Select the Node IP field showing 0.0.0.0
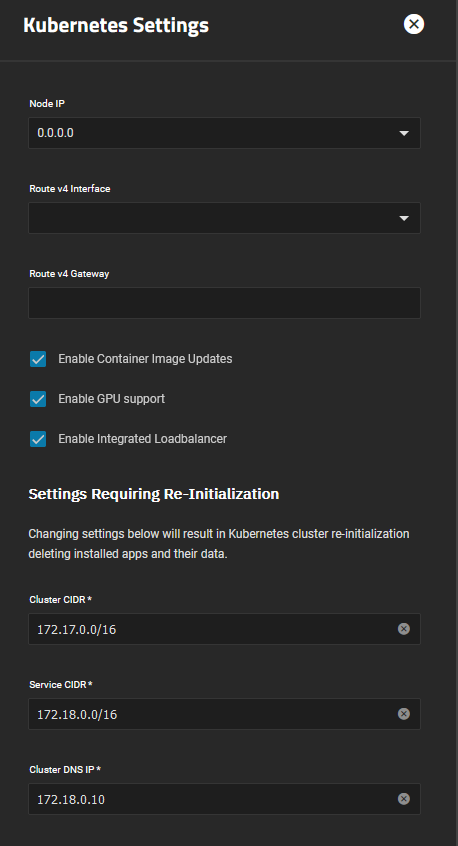 coord(224,133)
